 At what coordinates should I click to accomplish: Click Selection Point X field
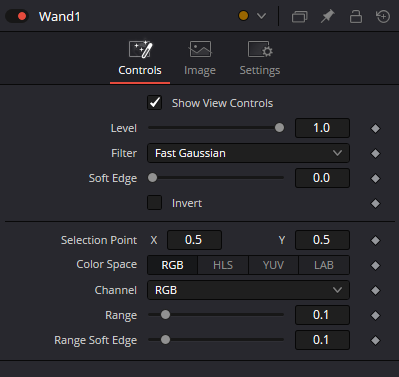(x=194, y=240)
